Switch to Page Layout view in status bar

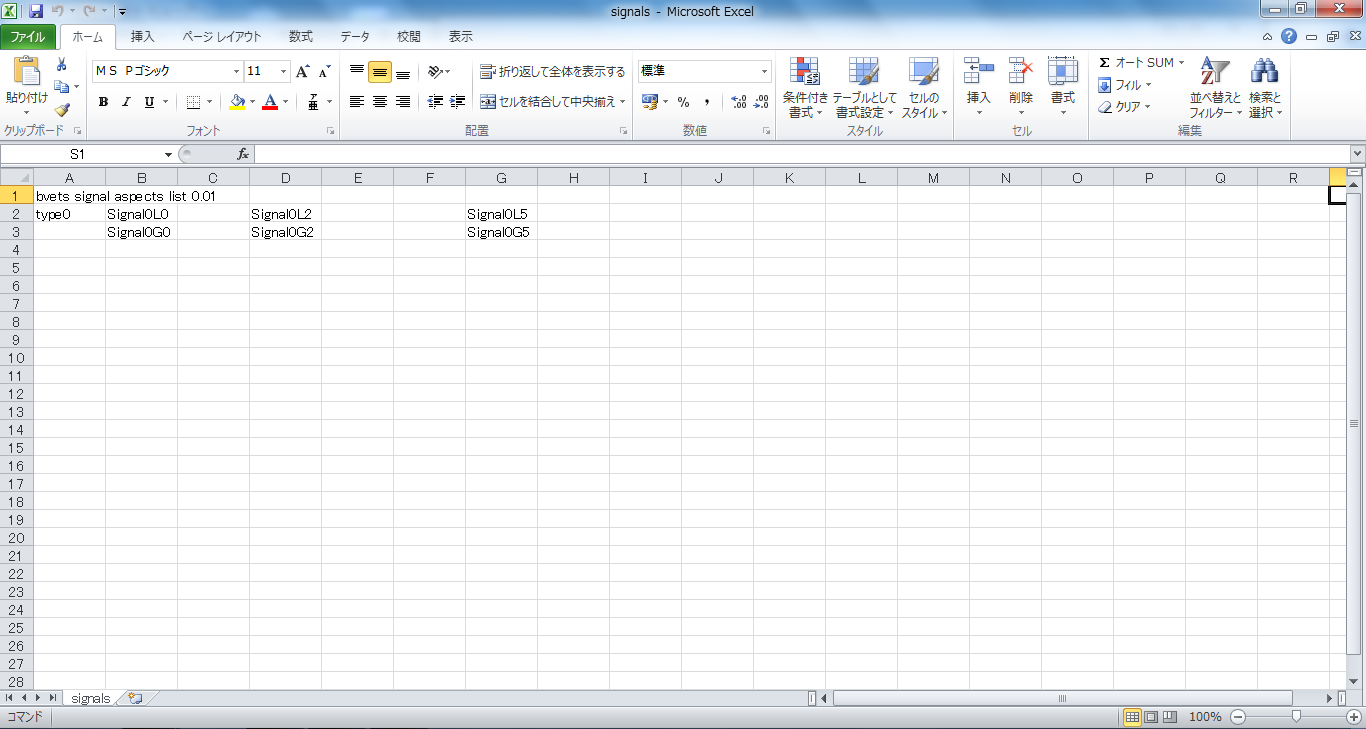[x=1151, y=717]
